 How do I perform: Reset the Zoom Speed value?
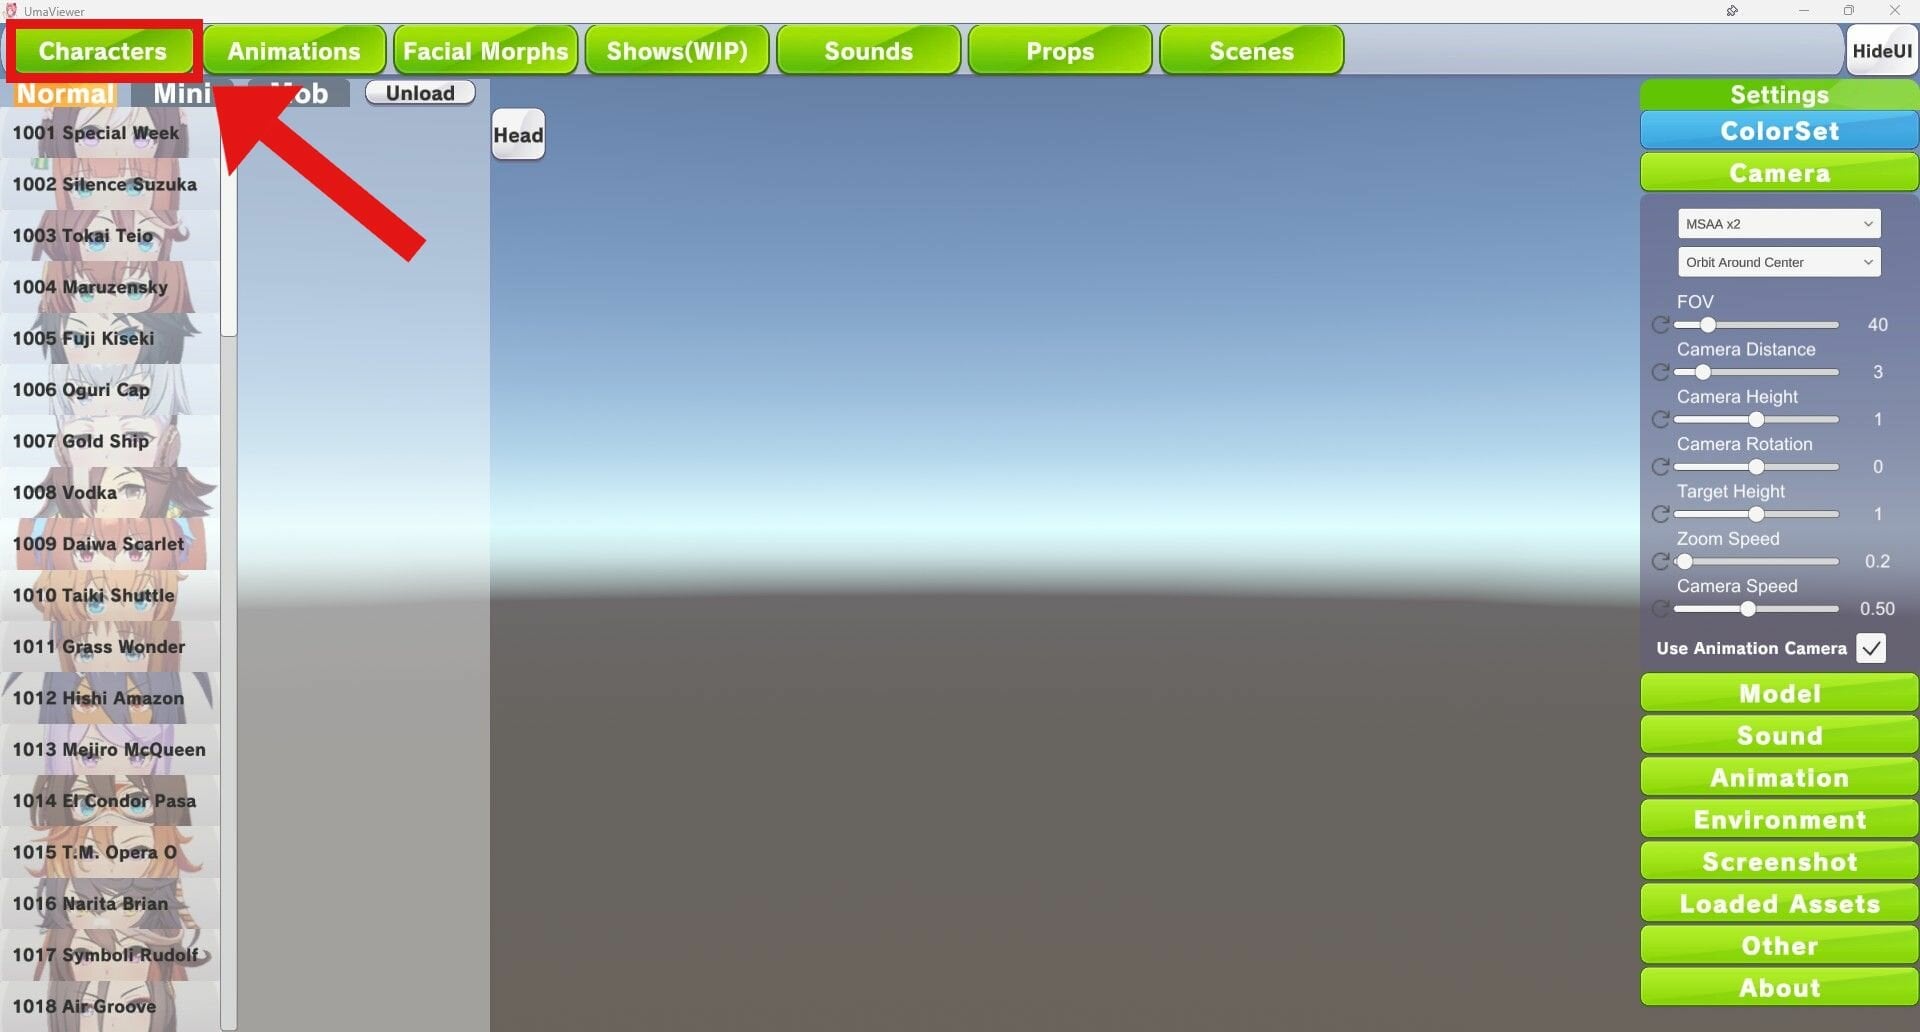(1660, 561)
